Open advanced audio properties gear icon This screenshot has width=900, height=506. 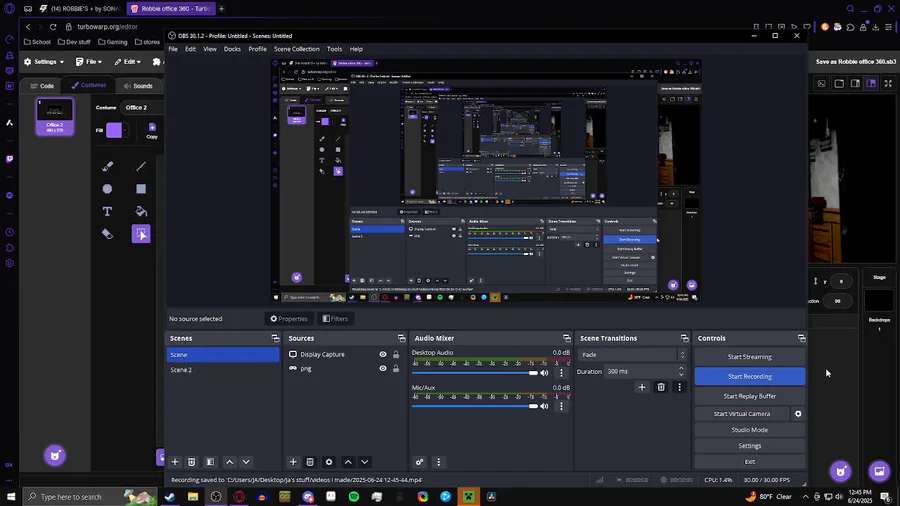(x=420, y=462)
